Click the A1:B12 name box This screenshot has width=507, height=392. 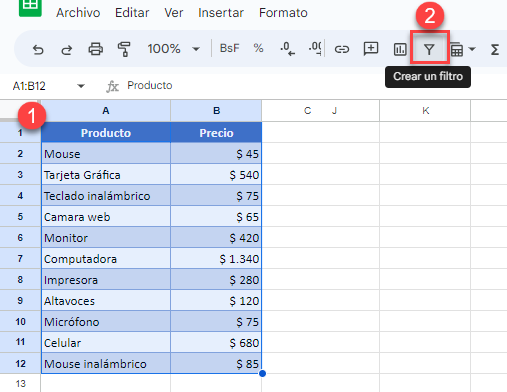pos(29,86)
